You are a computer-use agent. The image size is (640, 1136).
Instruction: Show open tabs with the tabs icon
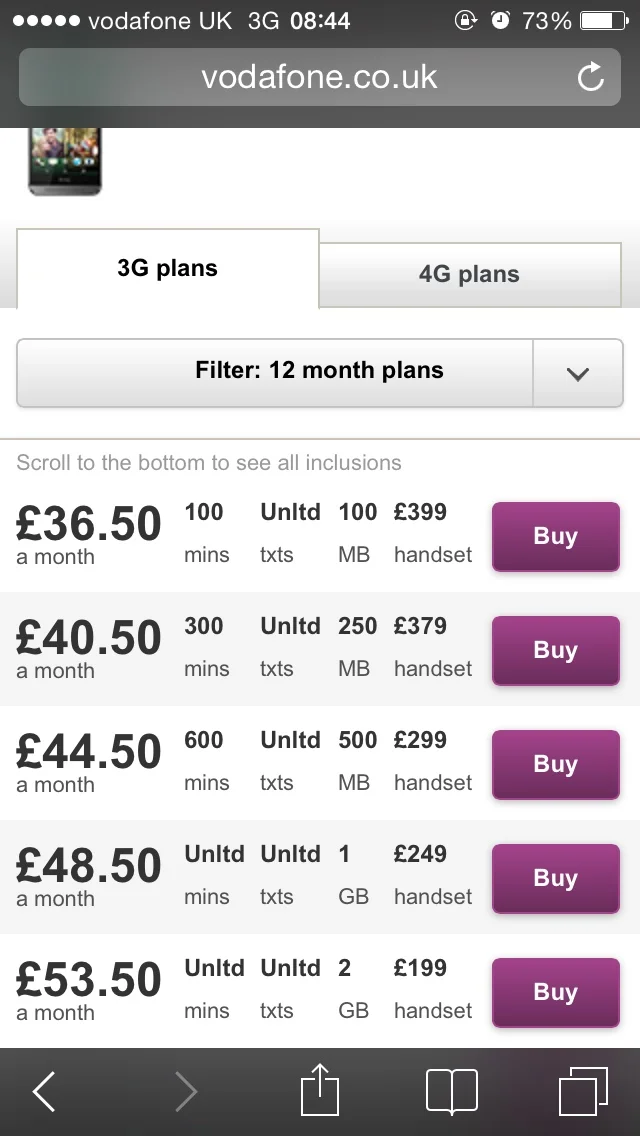(583, 1091)
